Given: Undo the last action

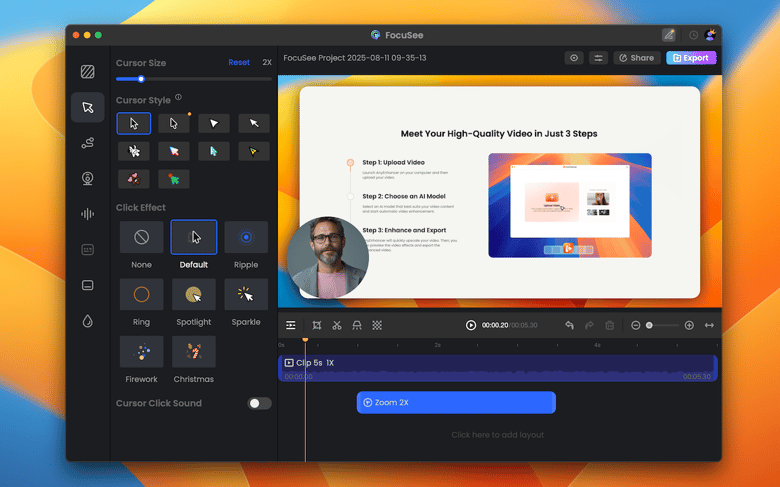Looking at the screenshot, I should 570,325.
